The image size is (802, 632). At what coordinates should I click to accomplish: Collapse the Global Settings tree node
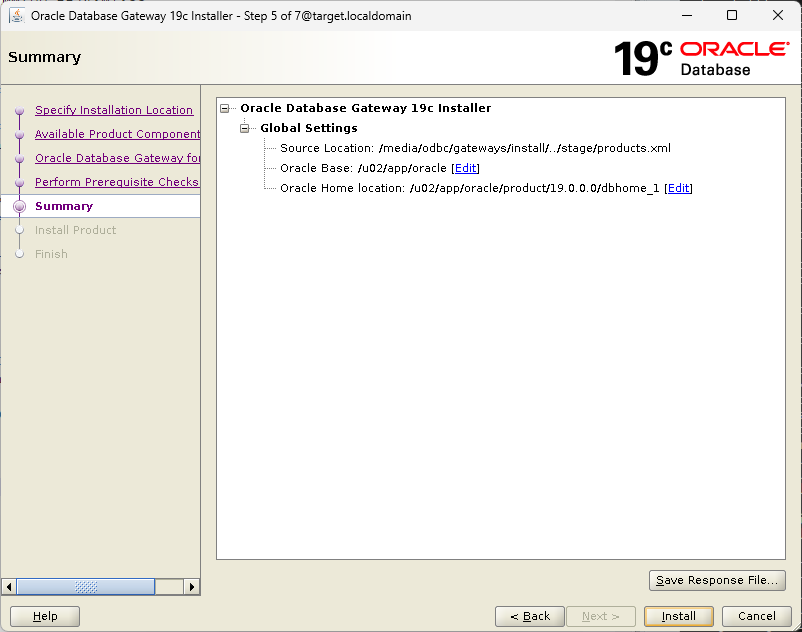point(244,128)
